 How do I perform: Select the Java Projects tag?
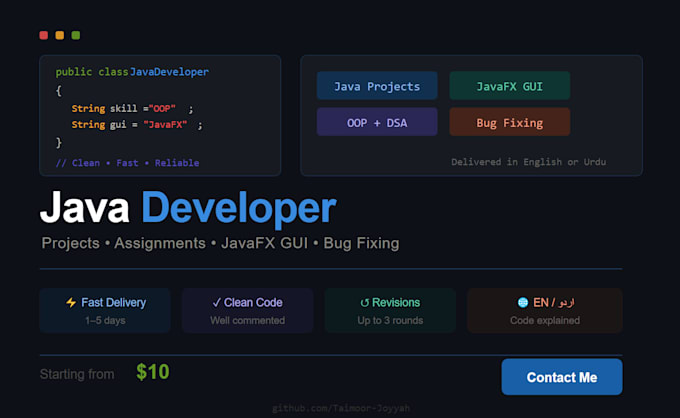coord(377,86)
